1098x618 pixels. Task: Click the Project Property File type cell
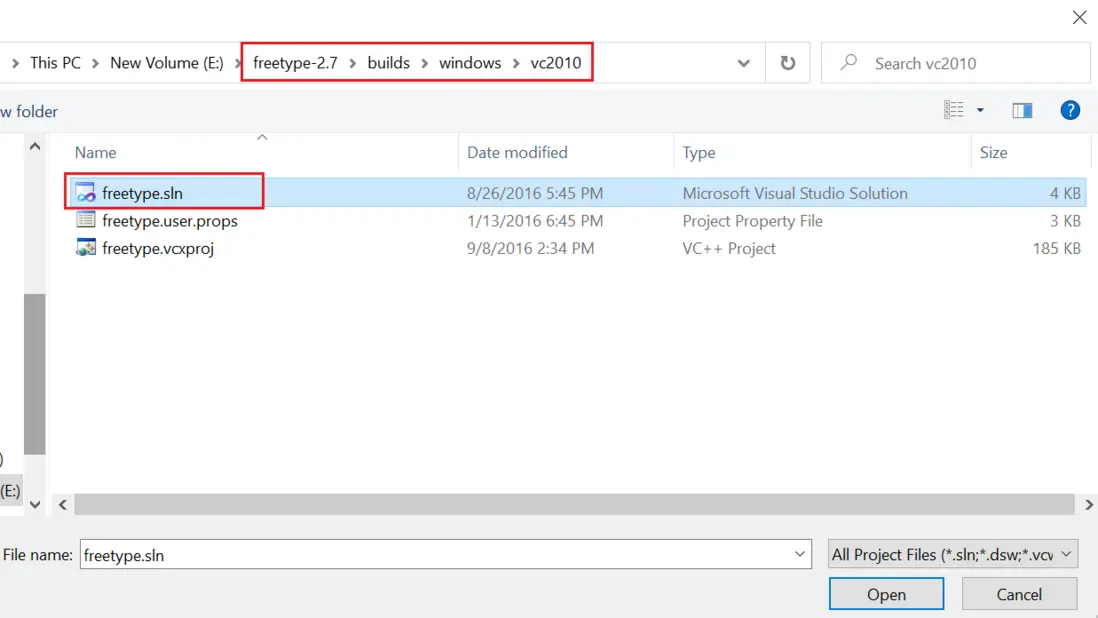pos(752,220)
